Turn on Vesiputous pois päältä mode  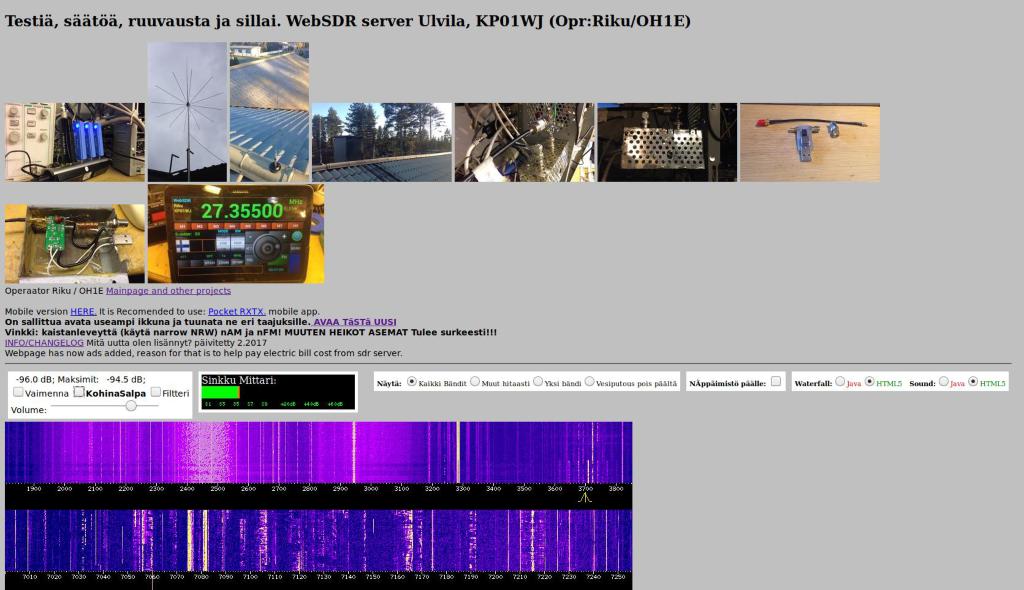coord(590,380)
